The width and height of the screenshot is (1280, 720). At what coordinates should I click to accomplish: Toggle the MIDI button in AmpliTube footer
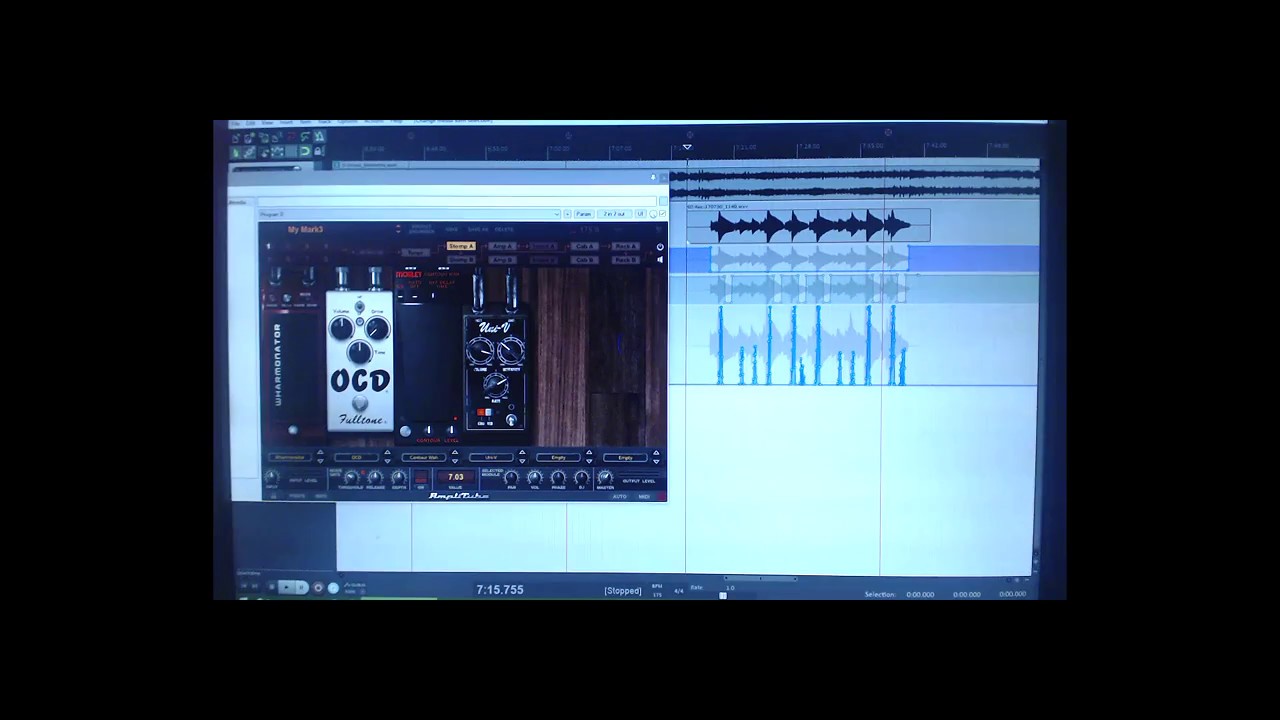pos(644,496)
